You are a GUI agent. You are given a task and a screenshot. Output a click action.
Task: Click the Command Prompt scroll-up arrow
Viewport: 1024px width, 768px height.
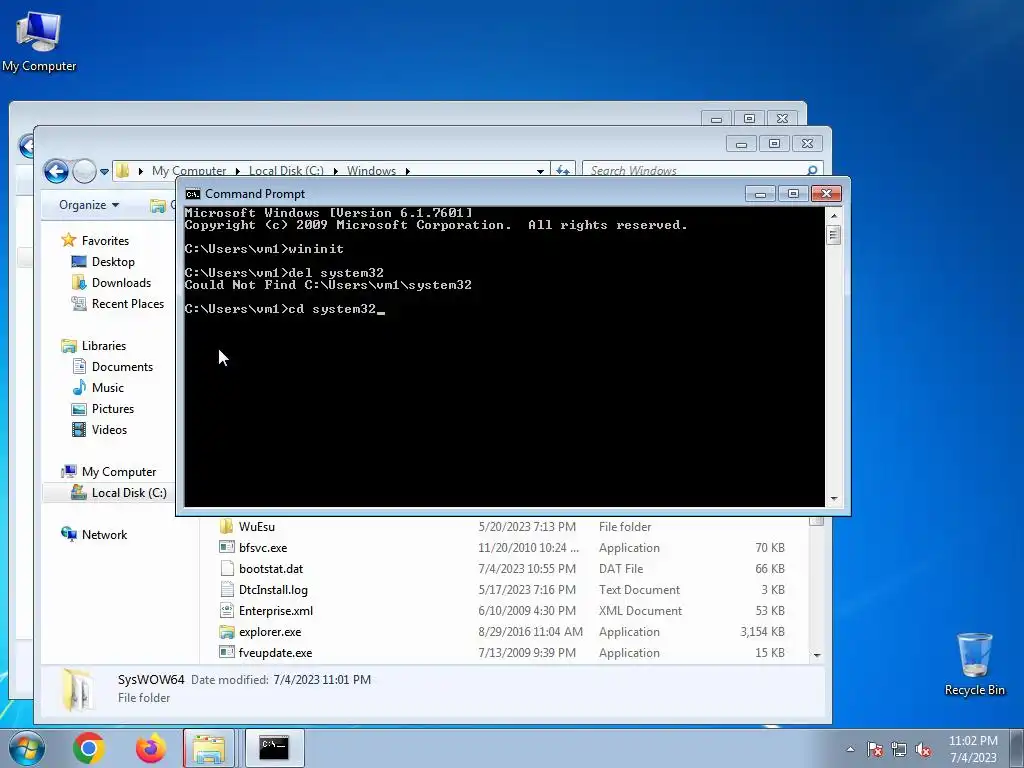tap(834, 216)
